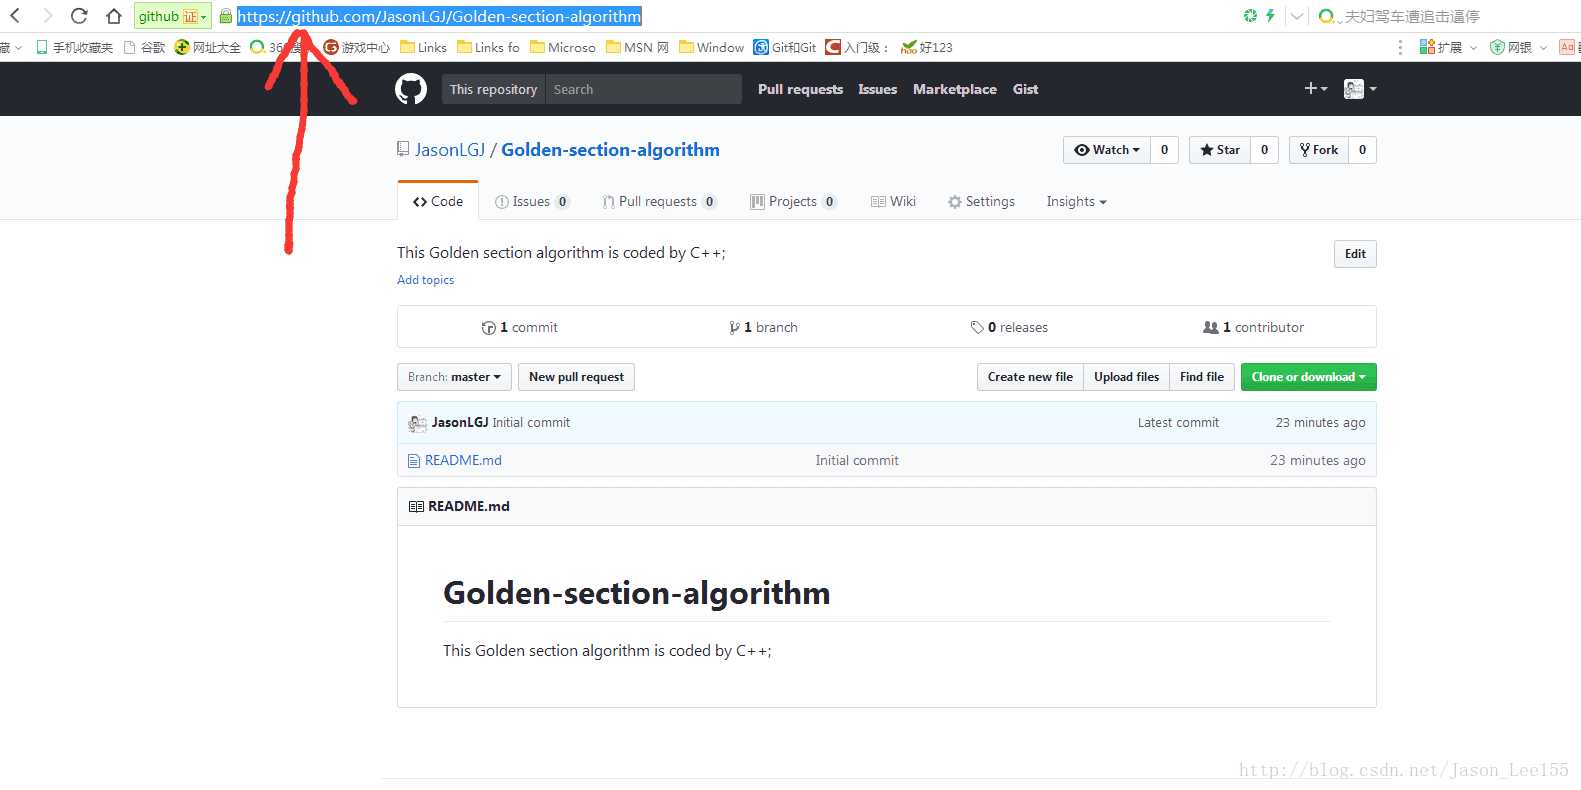Click the Edit description button
1581x790 pixels.
click(x=1355, y=254)
